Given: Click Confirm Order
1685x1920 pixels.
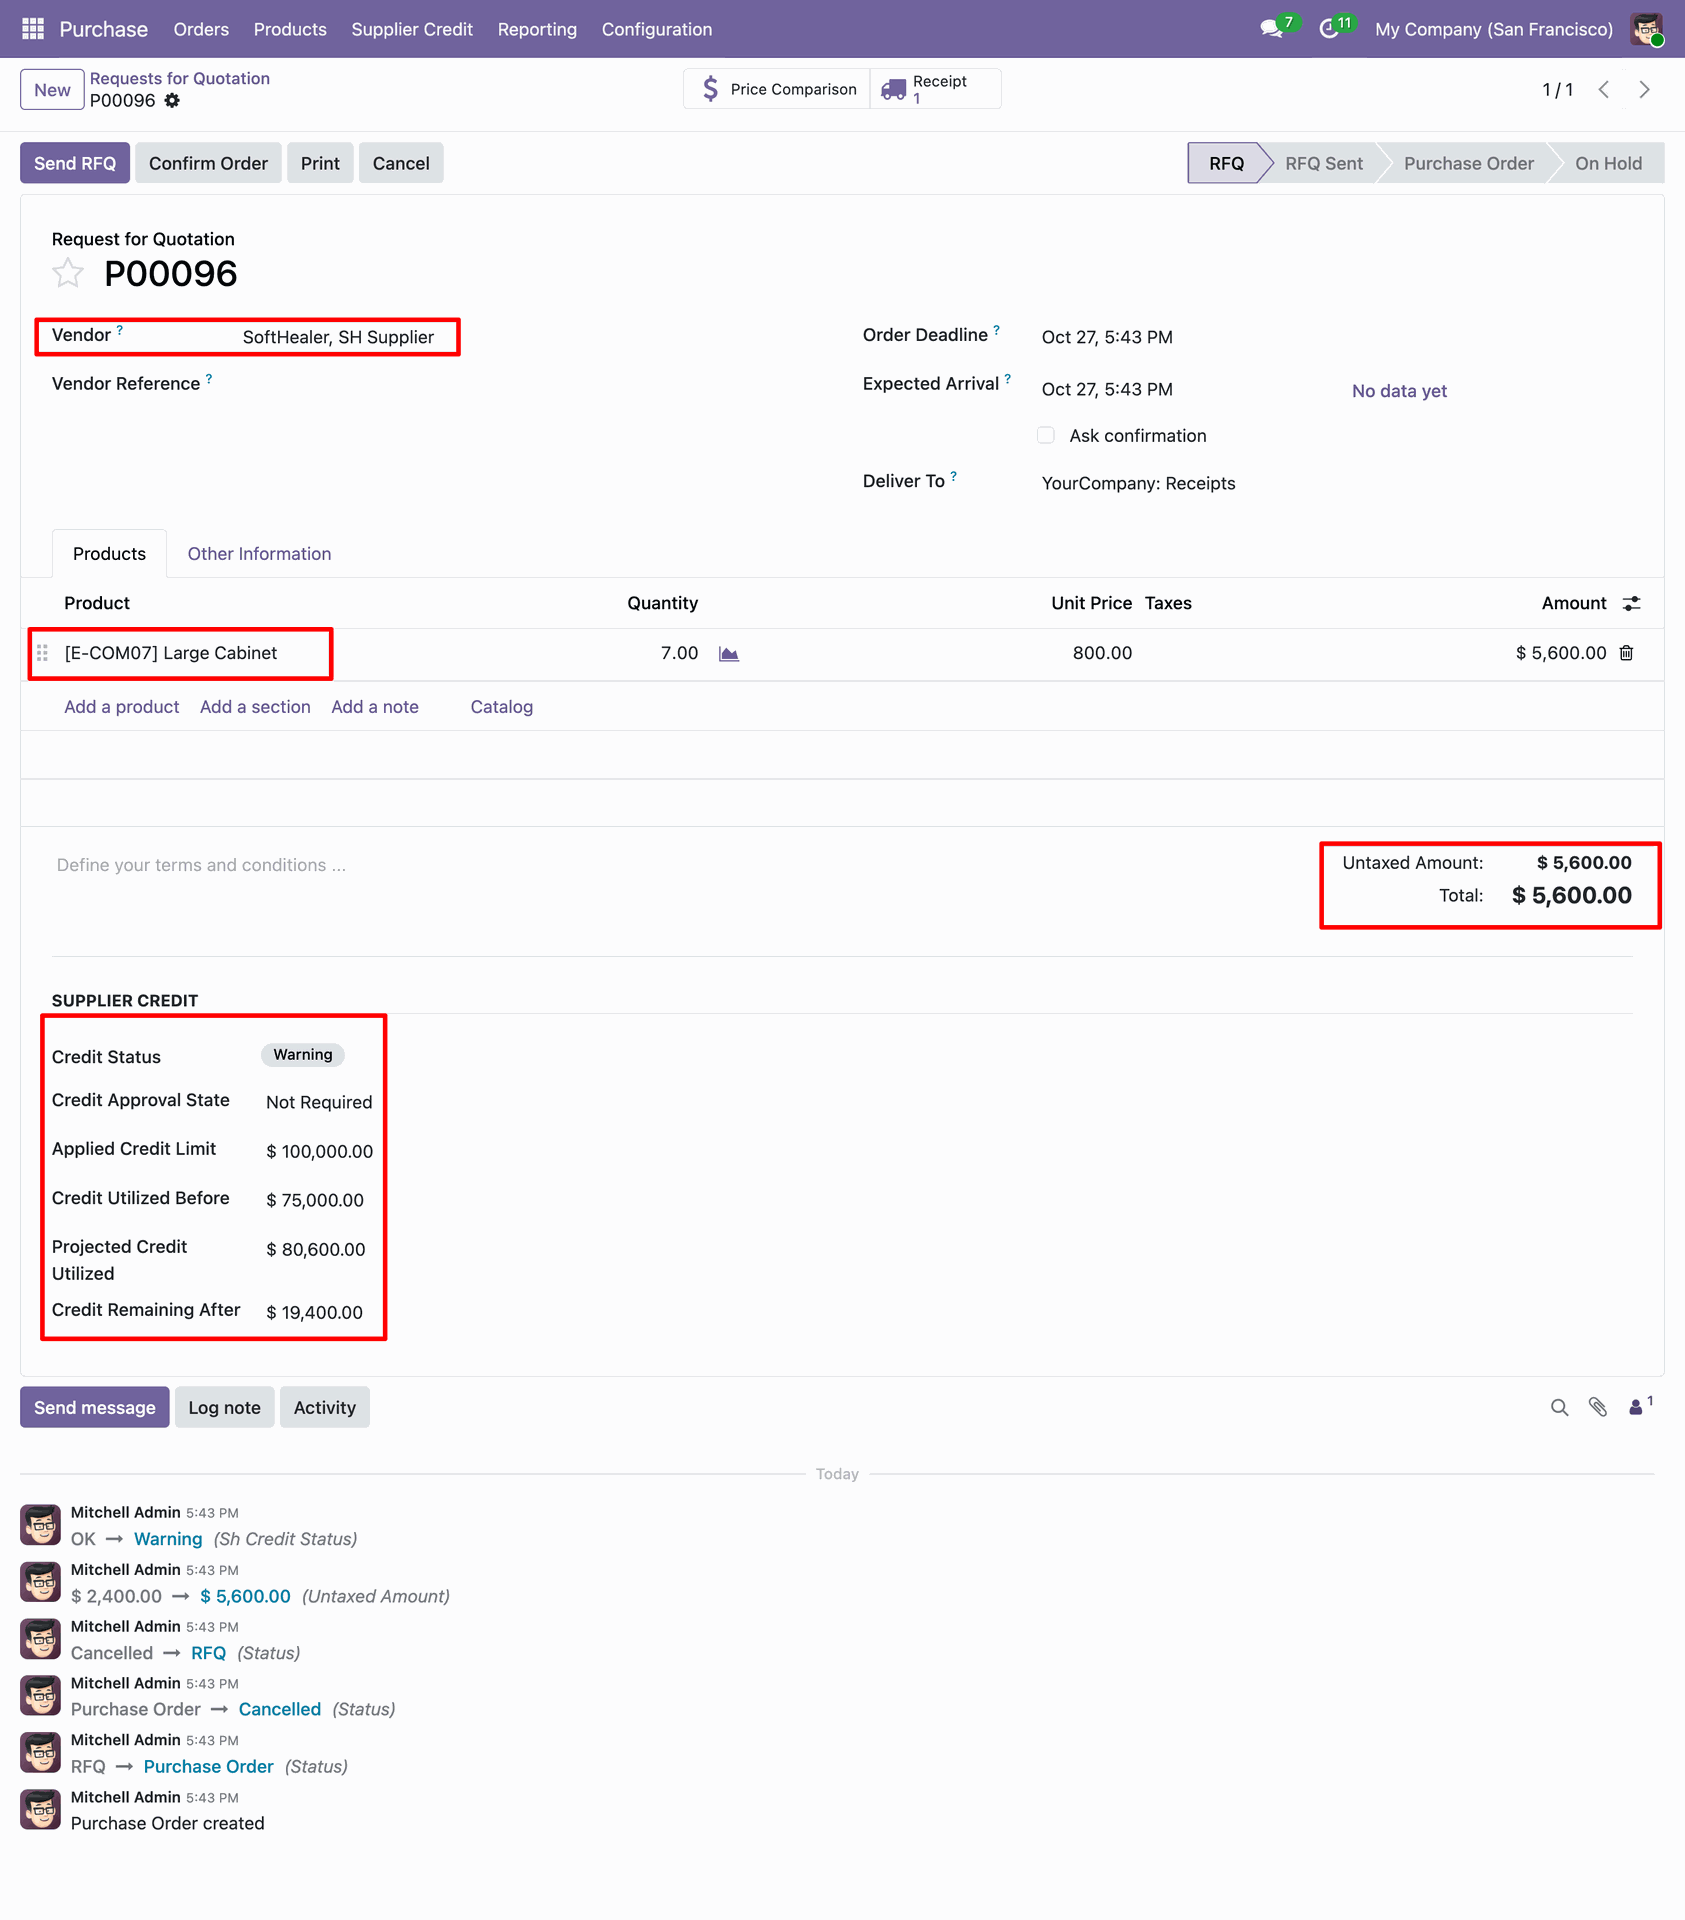Looking at the screenshot, I should 208,163.
